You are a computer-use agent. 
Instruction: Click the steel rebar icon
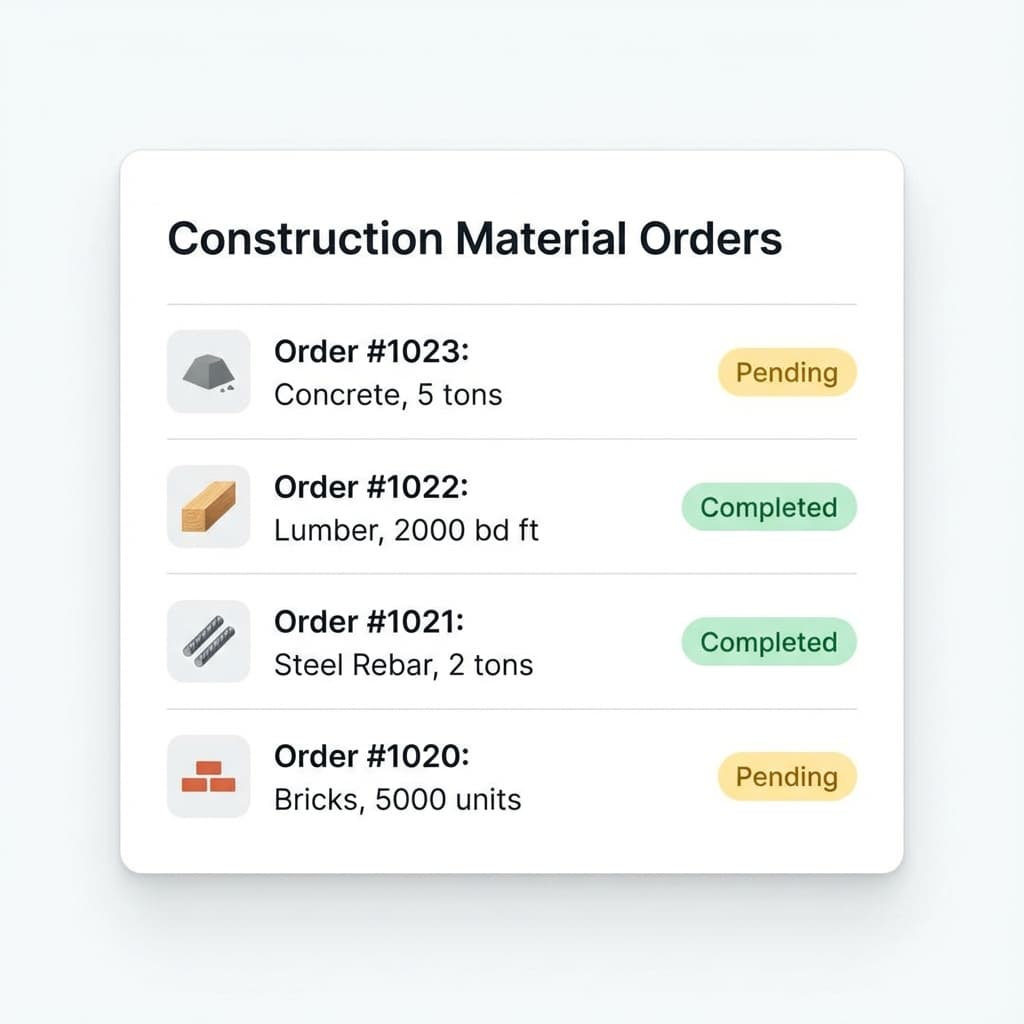point(208,642)
